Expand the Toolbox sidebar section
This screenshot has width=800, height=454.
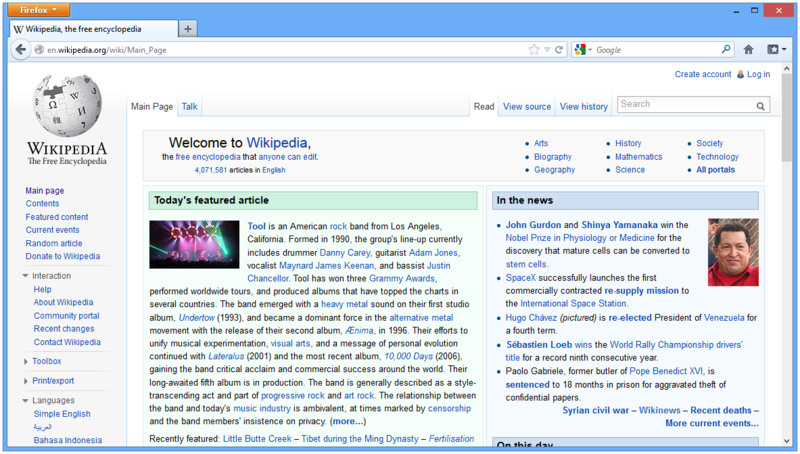coord(26,361)
